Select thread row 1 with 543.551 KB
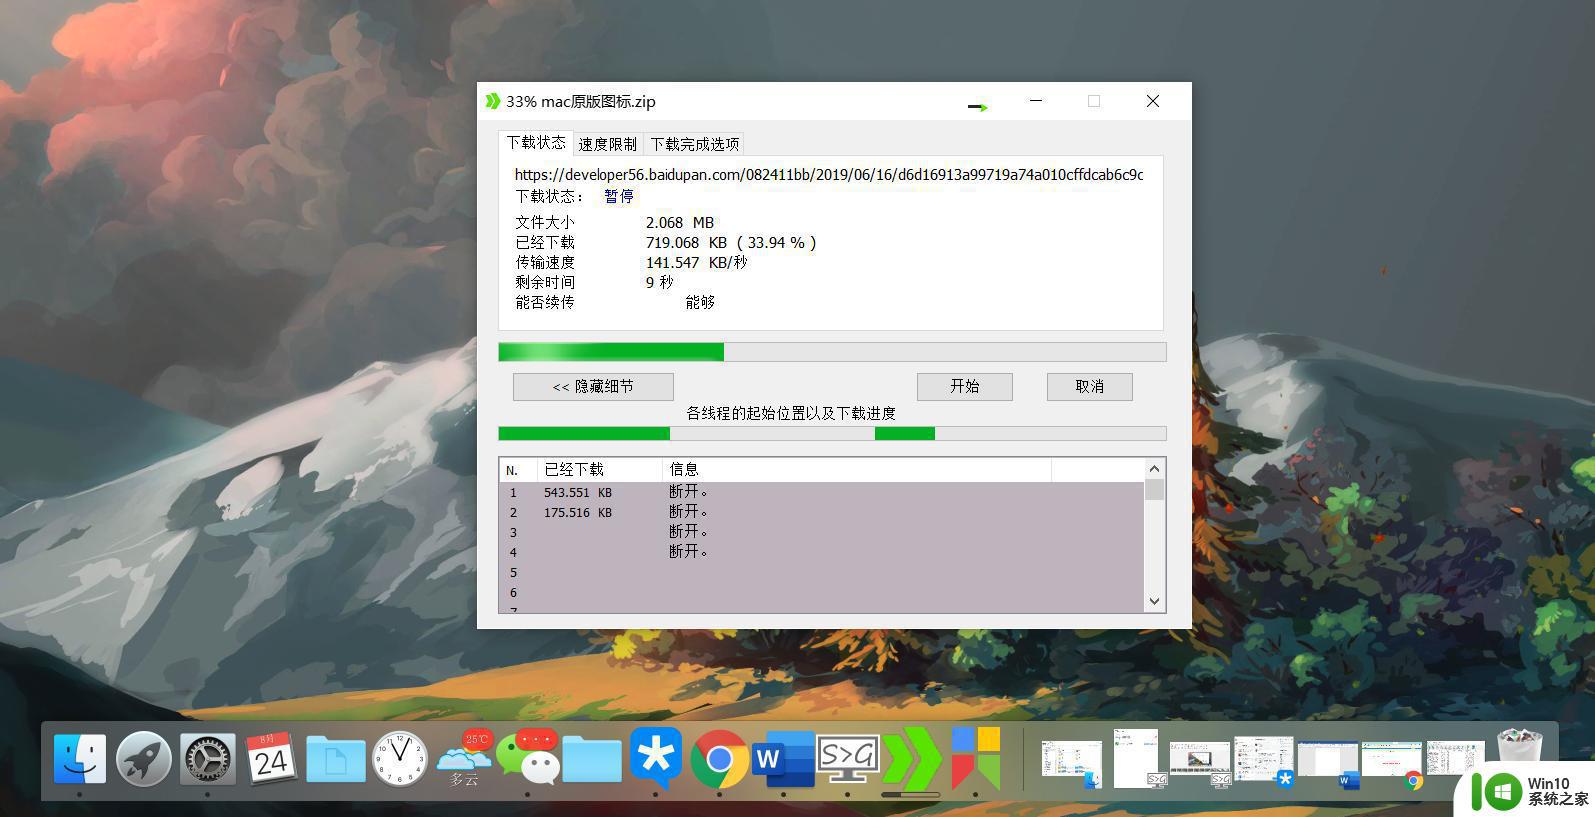The height and width of the screenshot is (817, 1595). [x=822, y=492]
